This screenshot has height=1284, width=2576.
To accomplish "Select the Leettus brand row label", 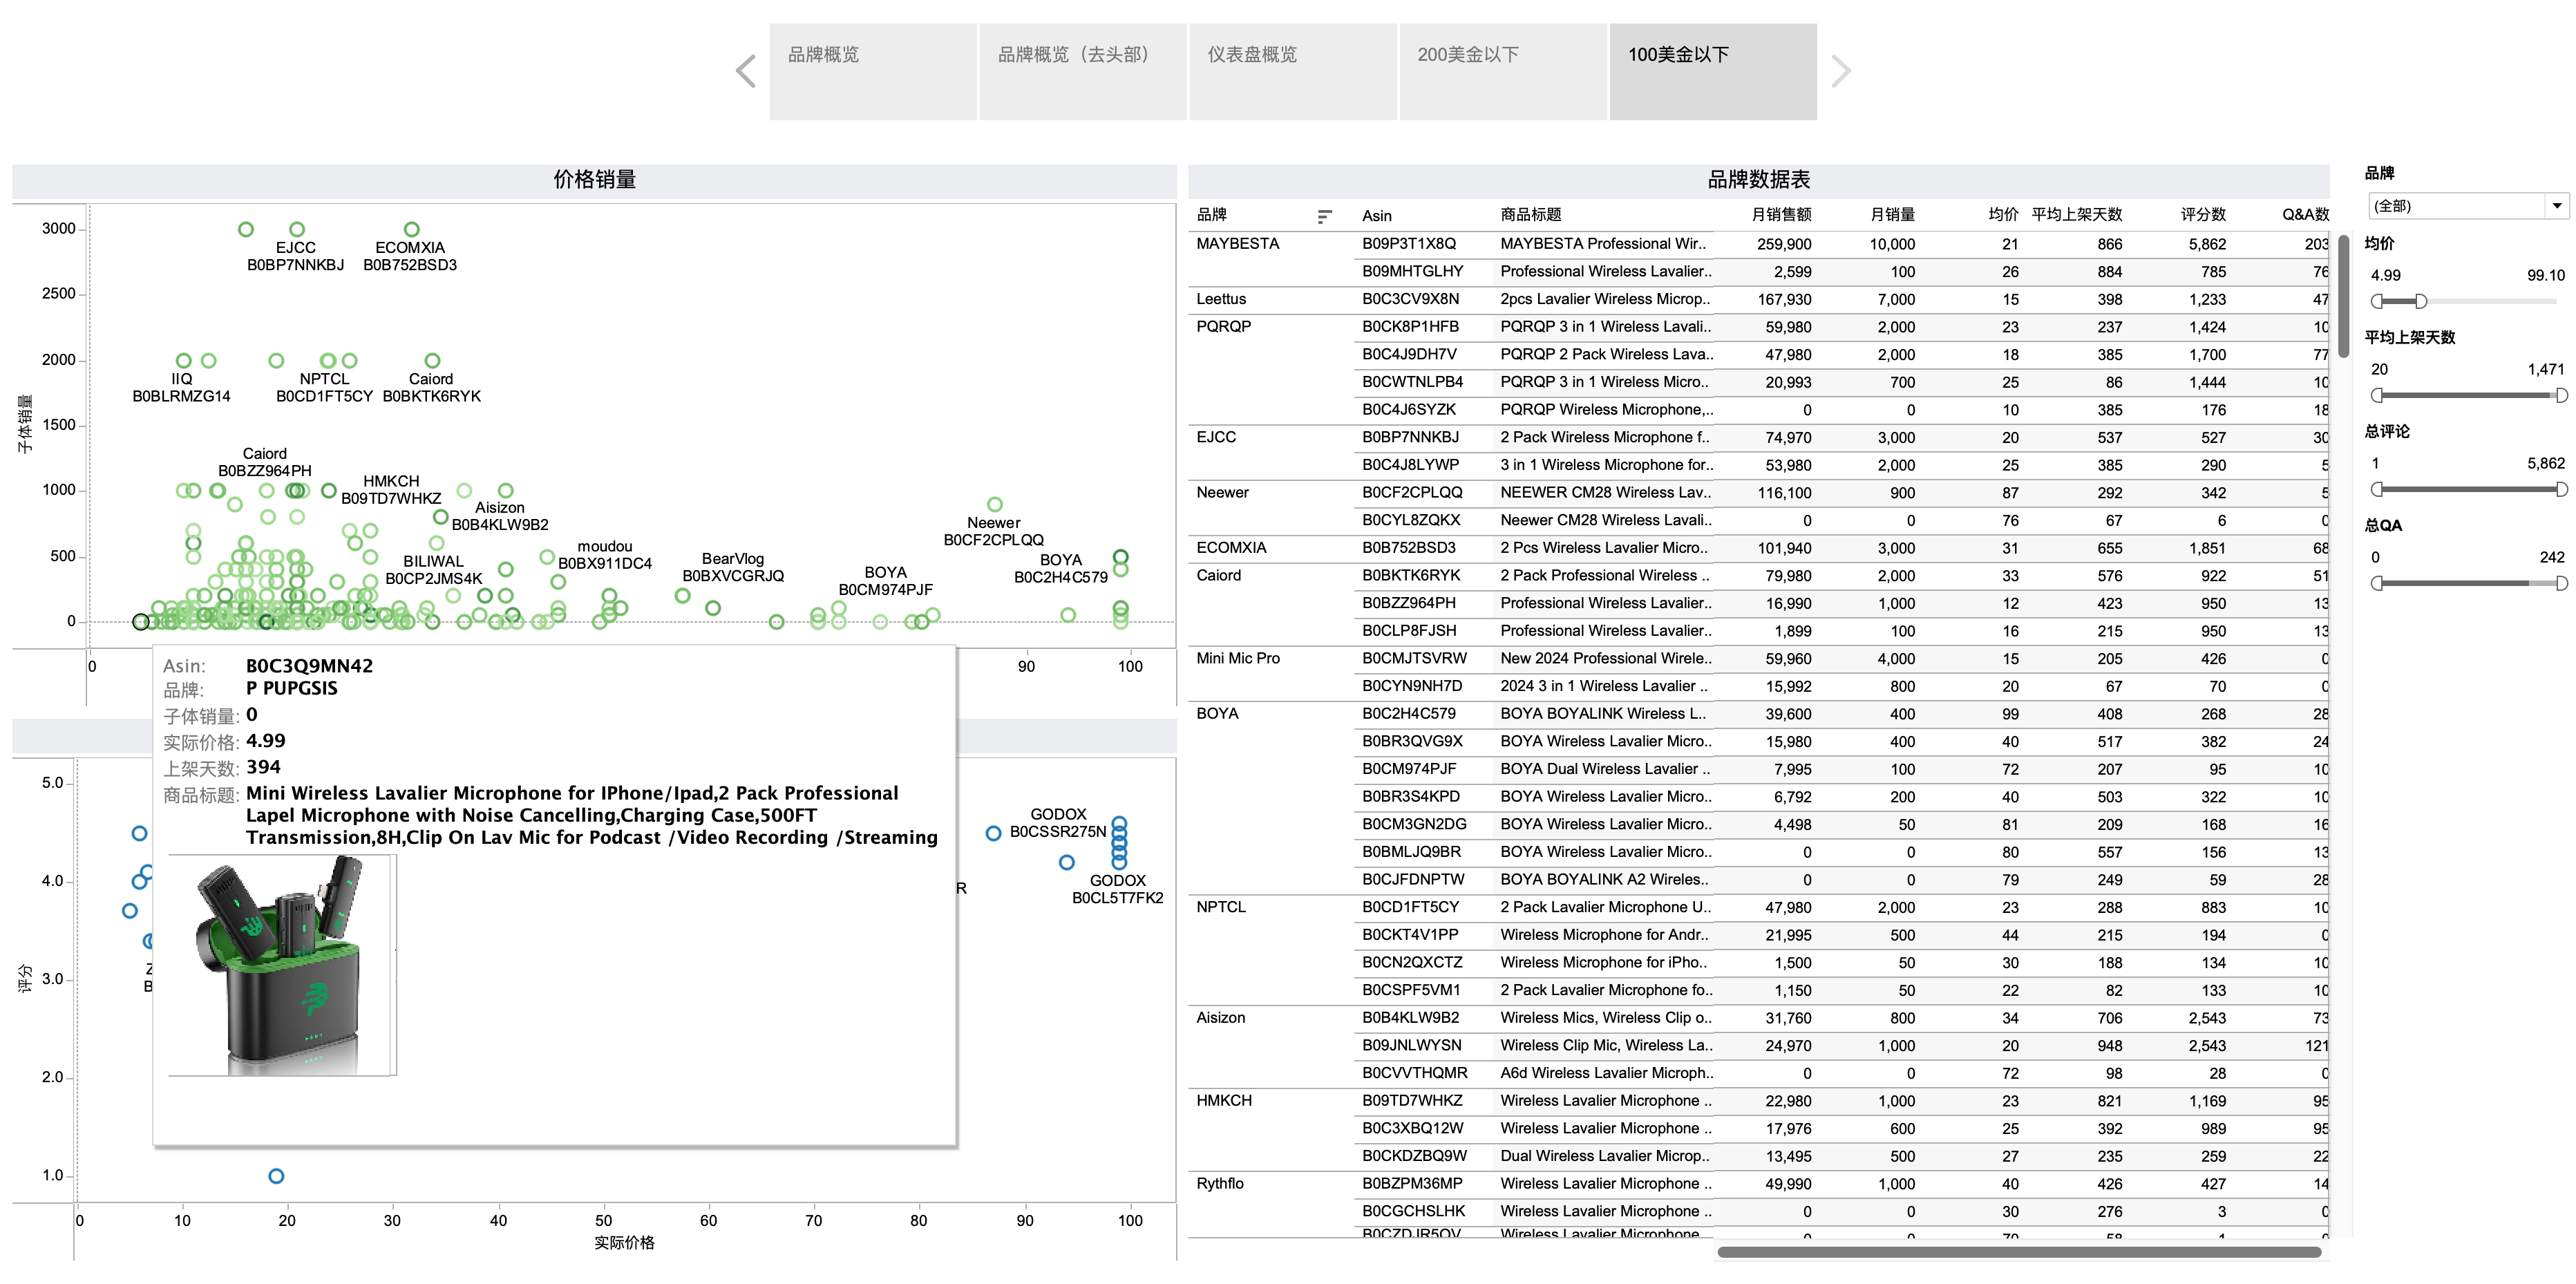I will [1221, 299].
